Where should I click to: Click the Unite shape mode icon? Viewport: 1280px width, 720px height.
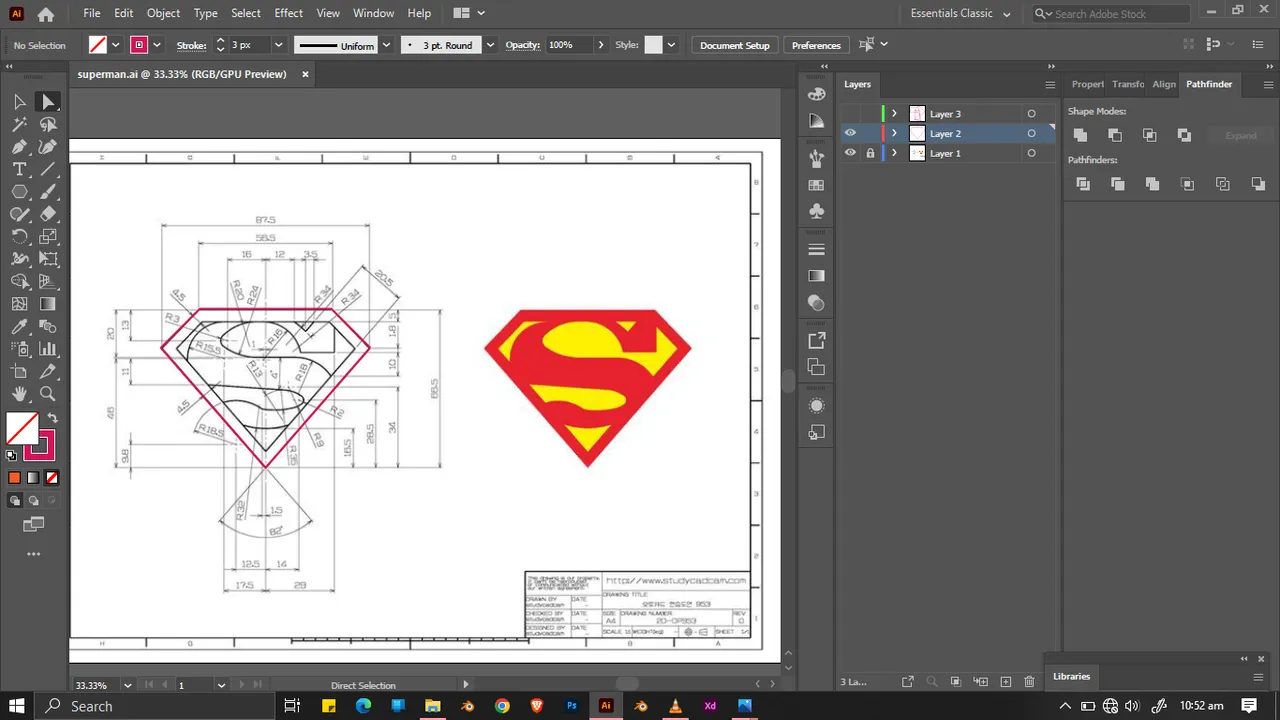click(x=1080, y=135)
